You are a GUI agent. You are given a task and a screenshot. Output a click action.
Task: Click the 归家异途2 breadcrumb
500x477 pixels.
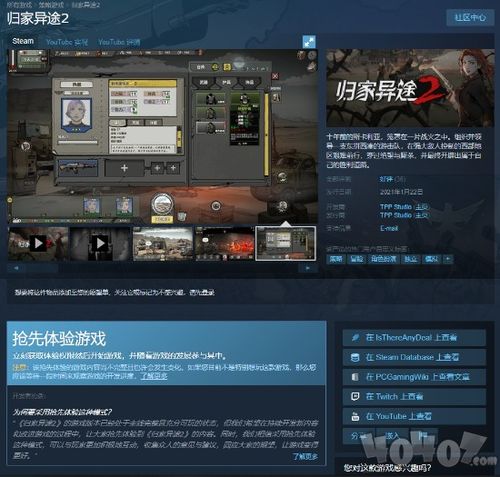coord(86,5)
